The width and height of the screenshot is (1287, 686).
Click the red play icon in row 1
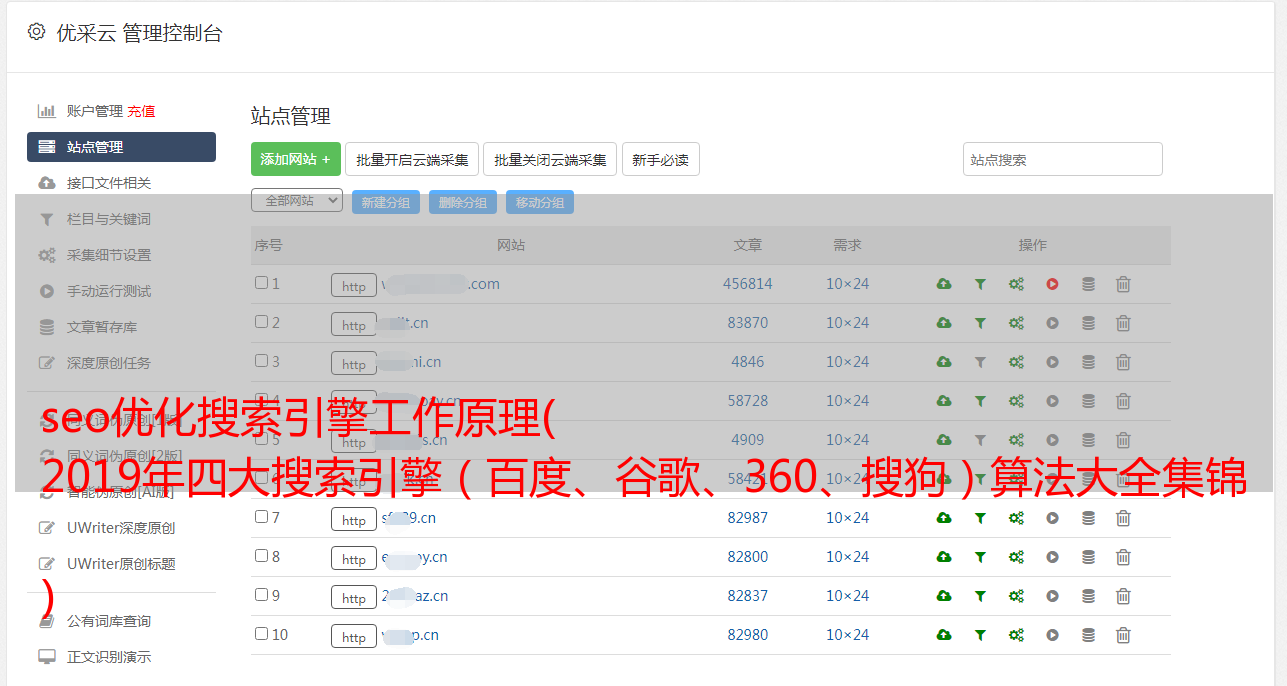1052,284
